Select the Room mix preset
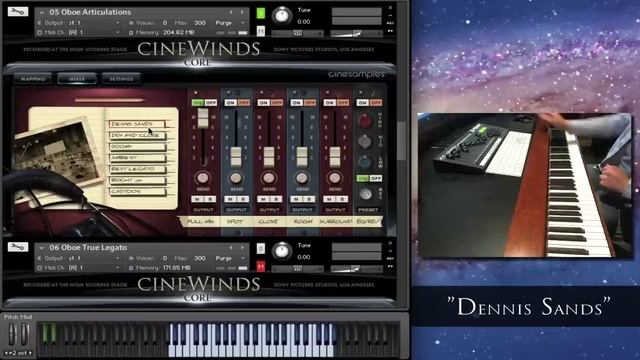640x360 pixels. coord(138,146)
